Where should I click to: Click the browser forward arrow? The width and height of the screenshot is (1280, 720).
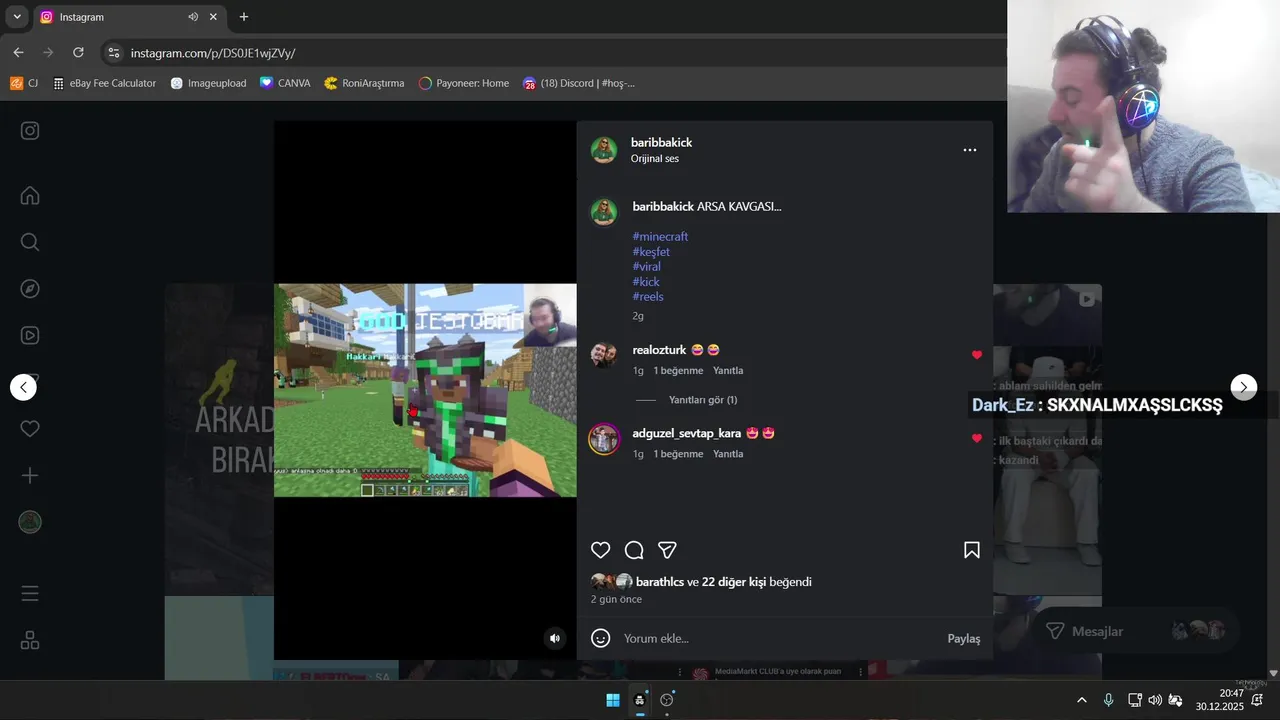(x=48, y=52)
